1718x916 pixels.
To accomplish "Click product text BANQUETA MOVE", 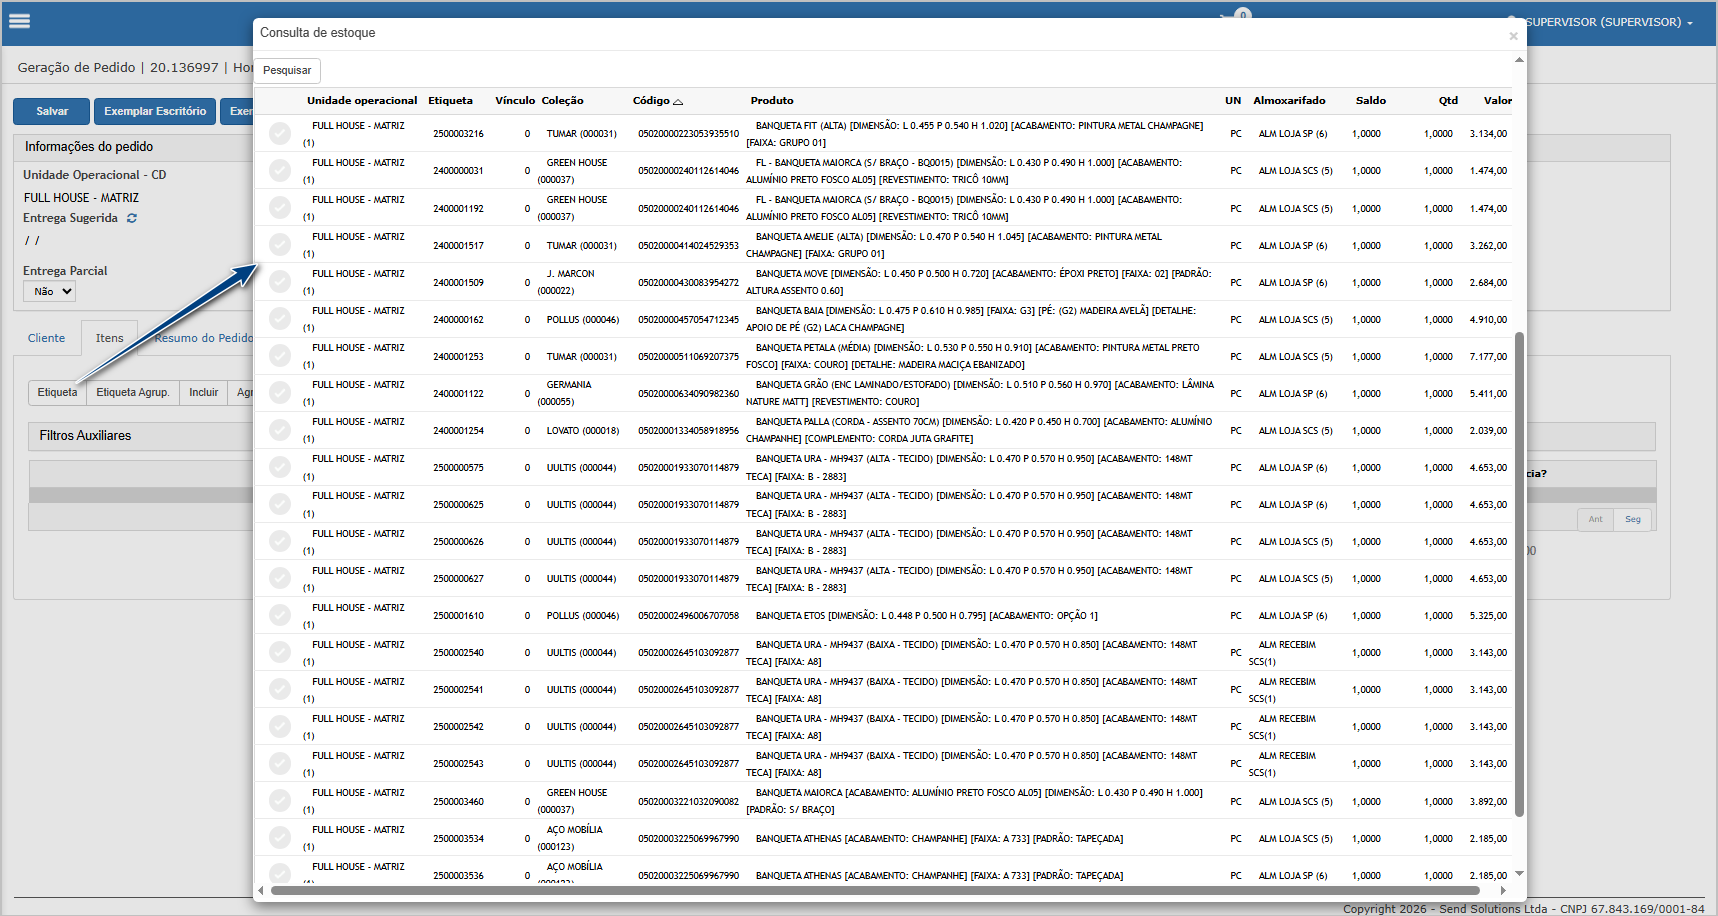I will pos(792,274).
